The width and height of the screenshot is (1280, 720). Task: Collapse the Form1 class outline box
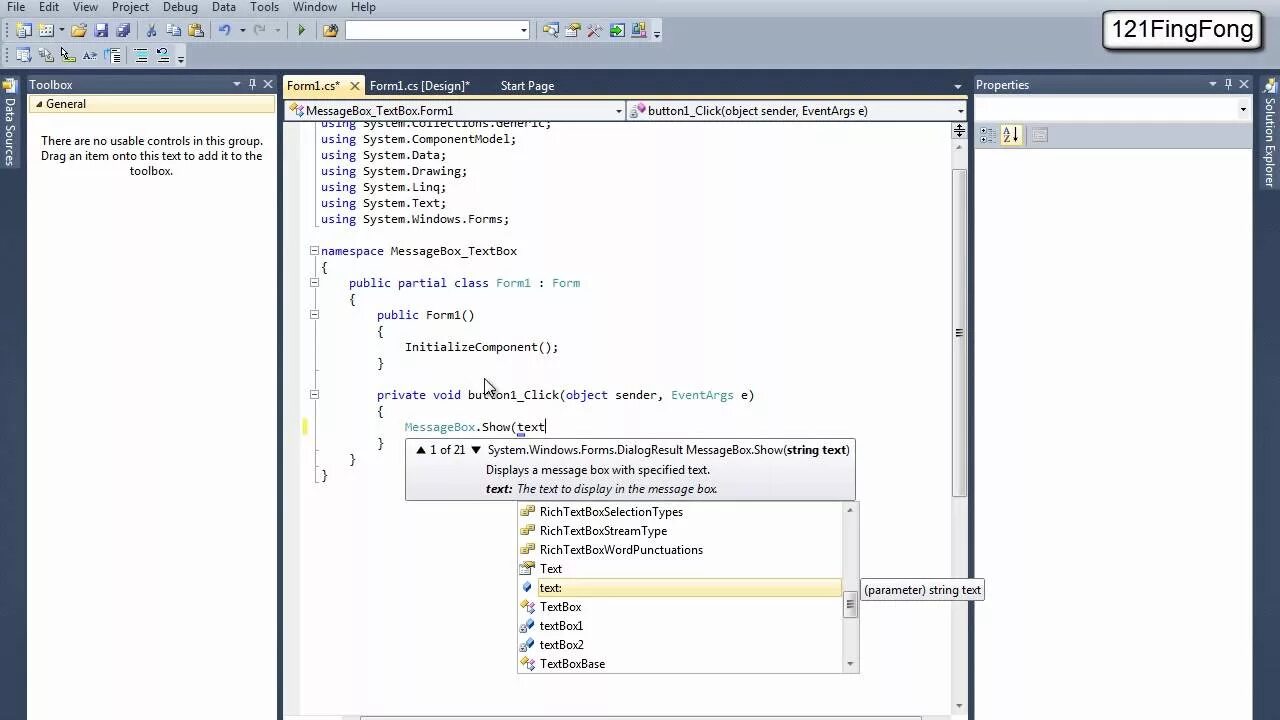click(x=313, y=283)
